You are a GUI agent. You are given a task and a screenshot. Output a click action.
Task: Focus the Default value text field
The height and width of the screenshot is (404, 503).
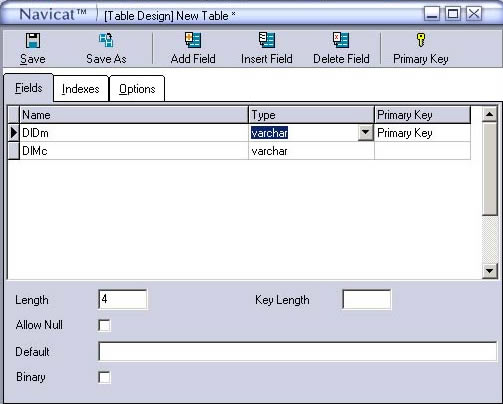point(297,351)
